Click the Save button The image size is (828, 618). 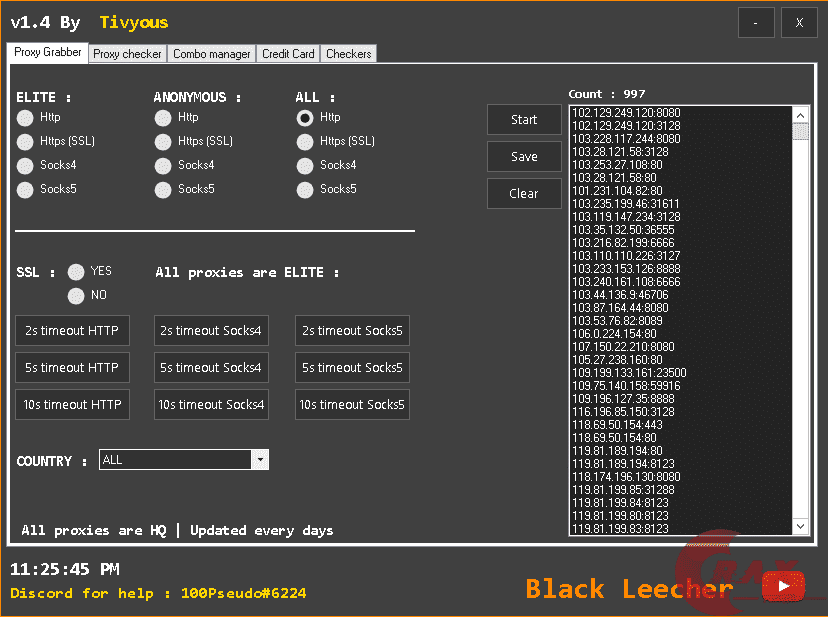[x=524, y=157]
